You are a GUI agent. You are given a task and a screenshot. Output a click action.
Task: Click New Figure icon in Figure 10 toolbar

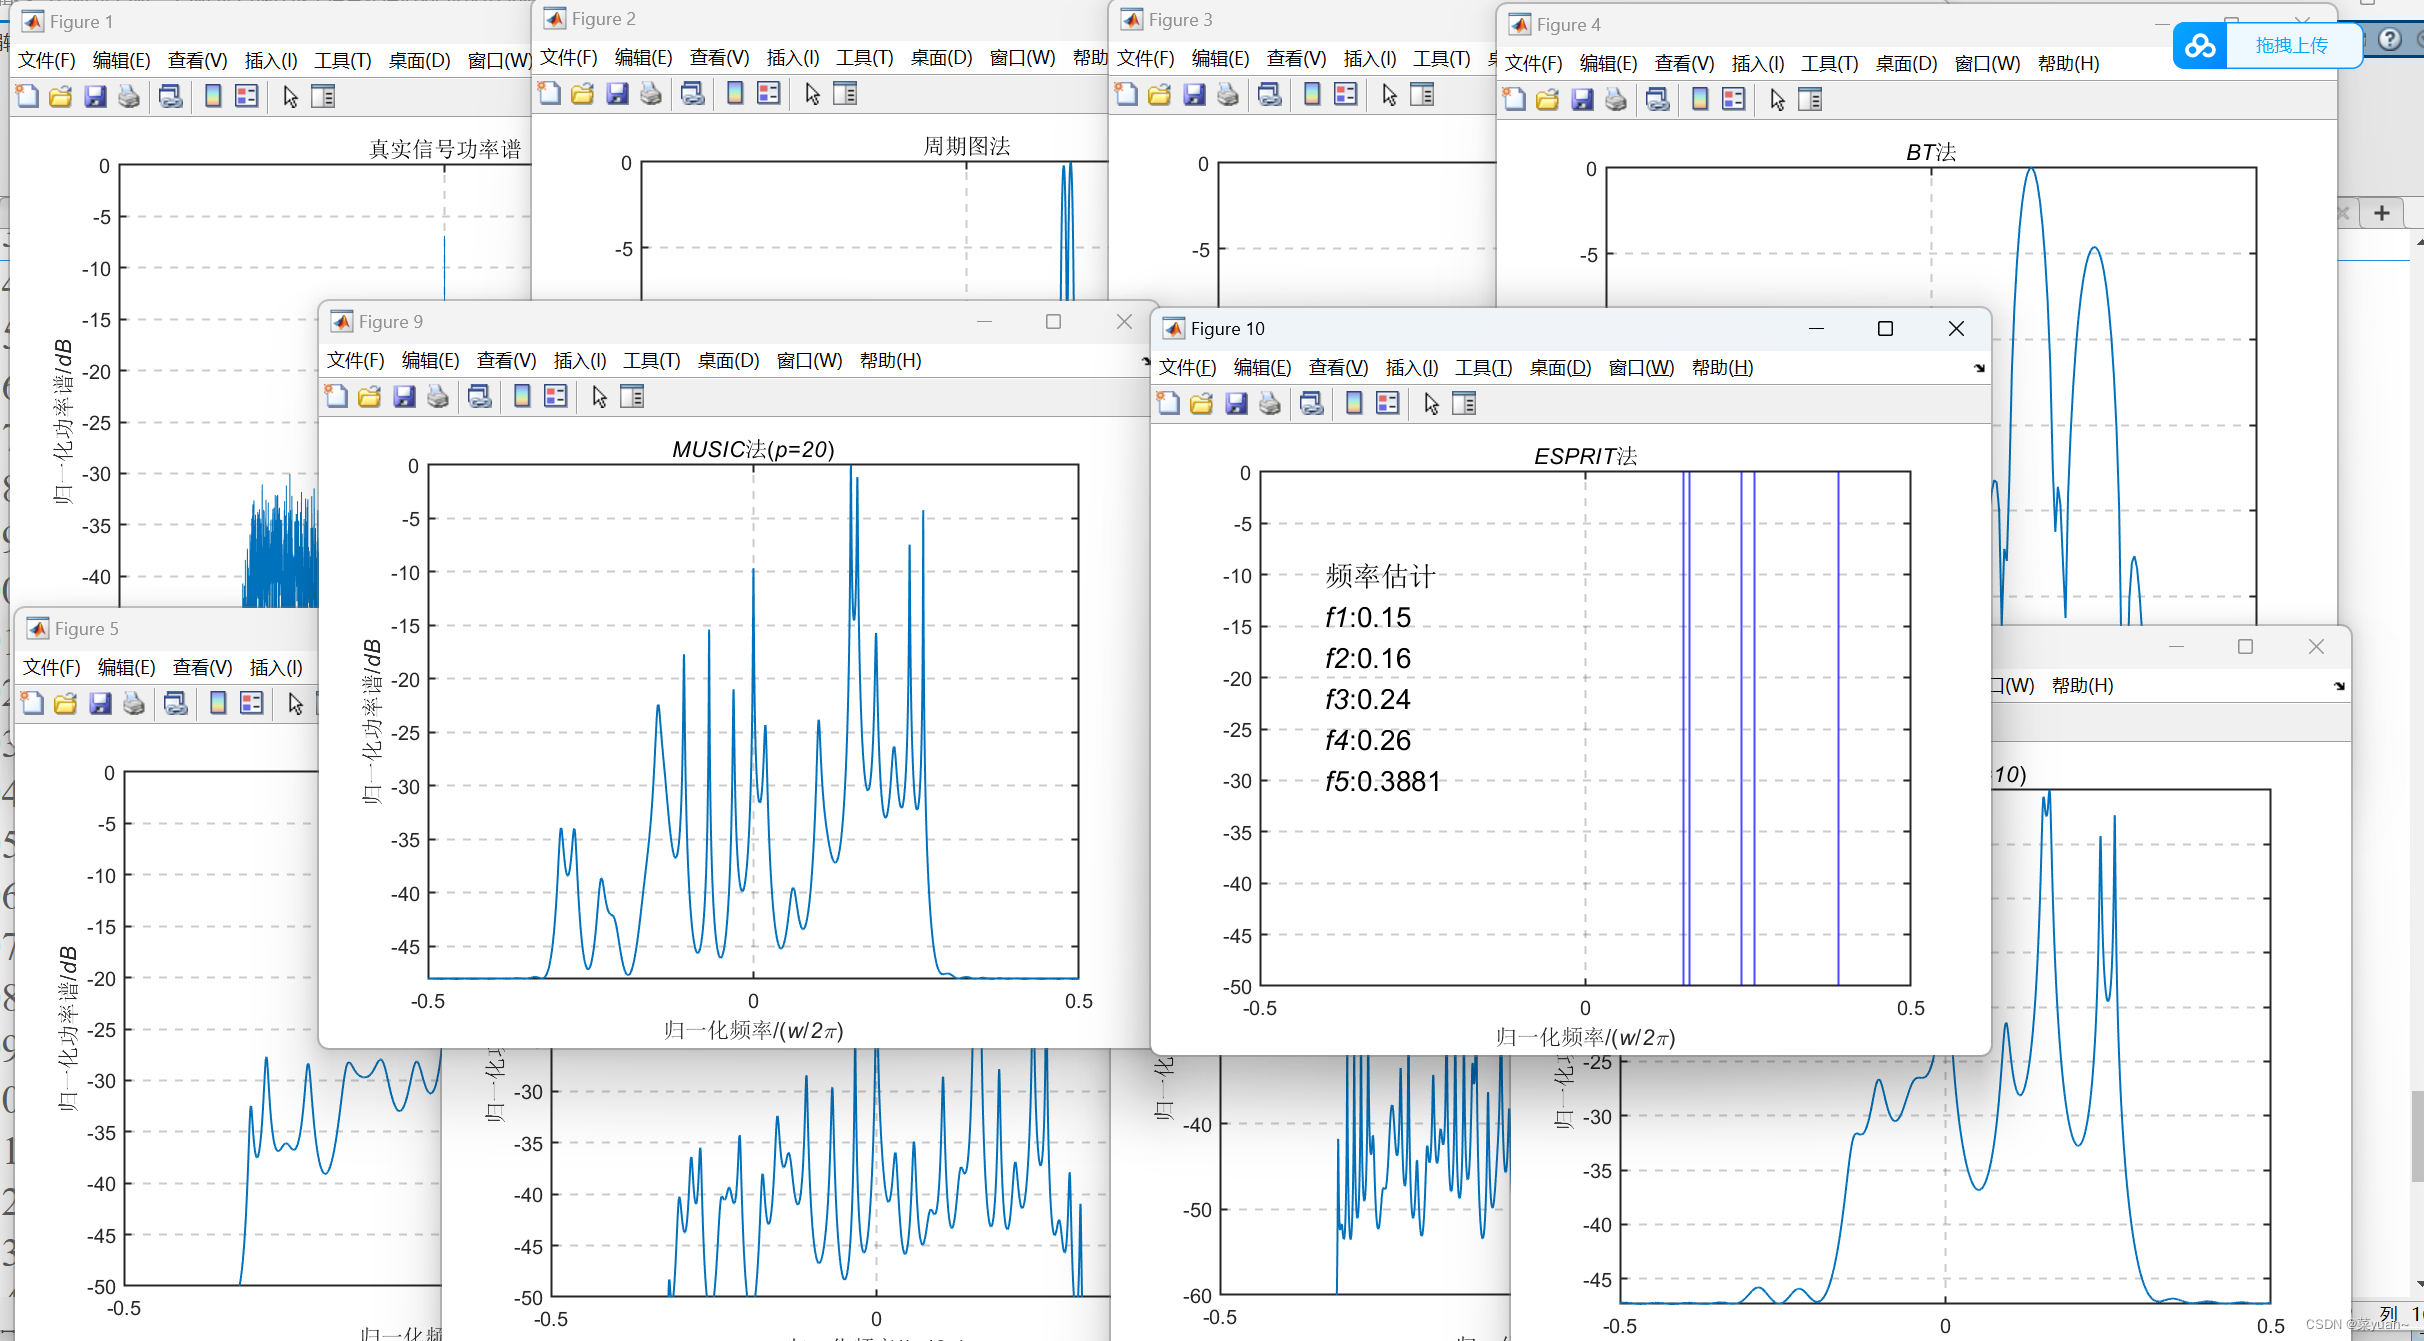point(1169,404)
